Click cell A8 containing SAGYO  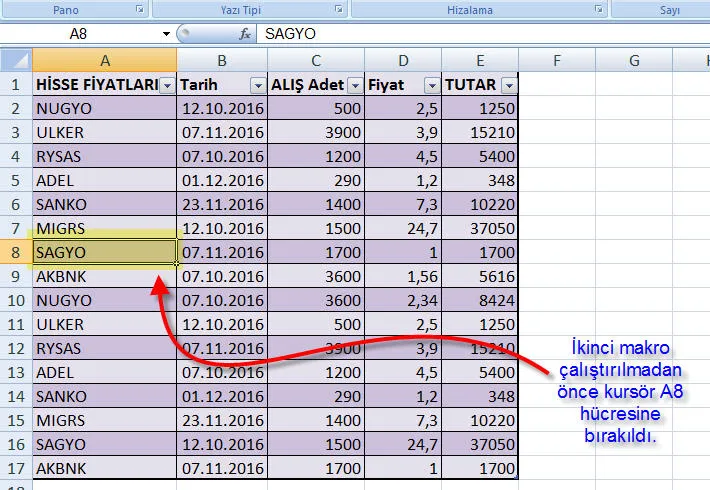(105, 253)
